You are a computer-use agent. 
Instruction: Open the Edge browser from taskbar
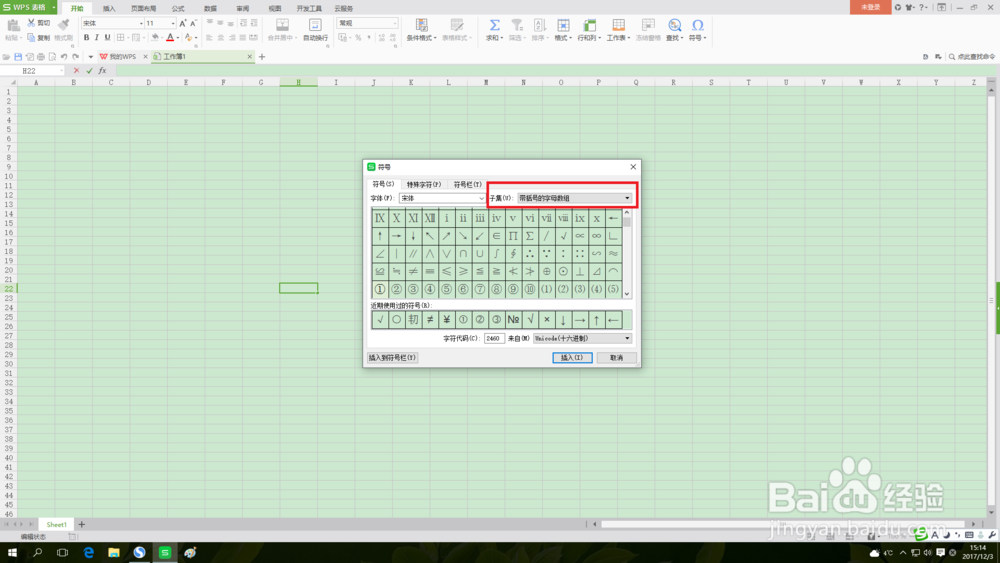[x=89, y=552]
